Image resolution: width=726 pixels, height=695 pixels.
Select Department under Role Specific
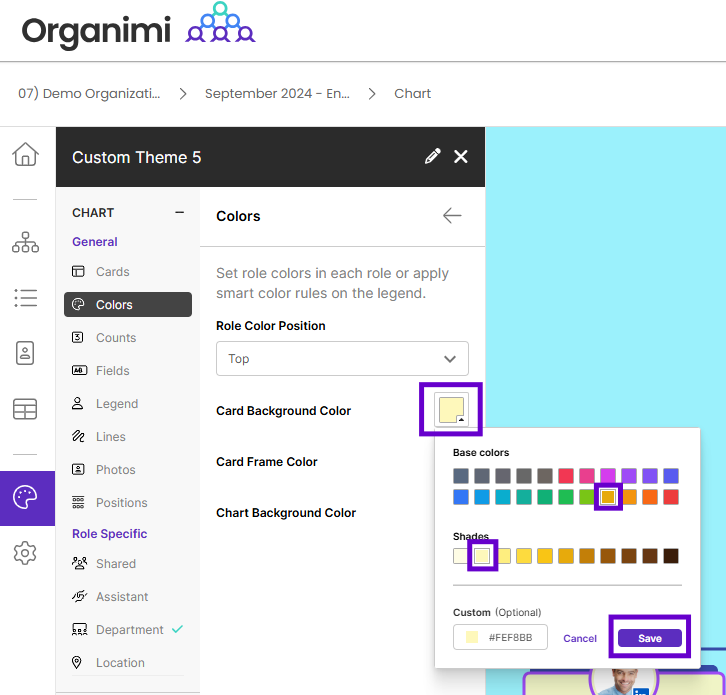click(129, 630)
